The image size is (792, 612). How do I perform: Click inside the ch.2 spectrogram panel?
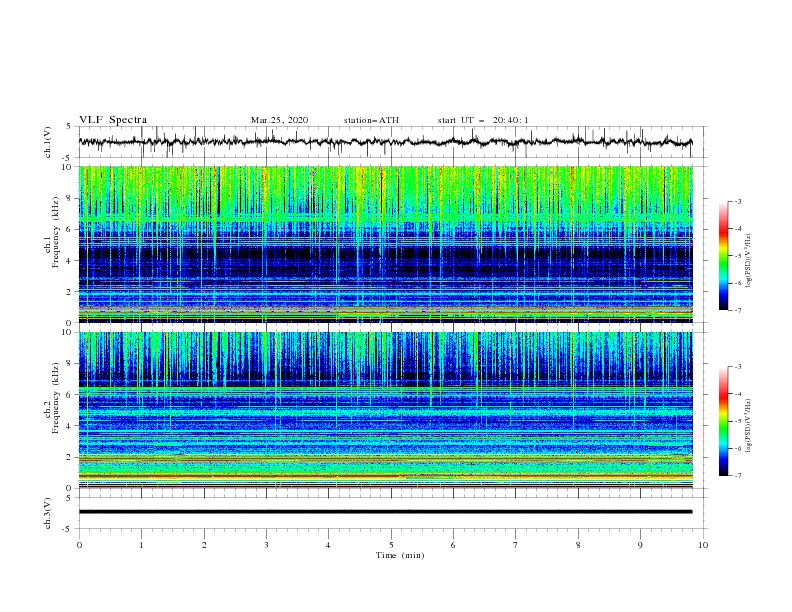click(x=385, y=410)
